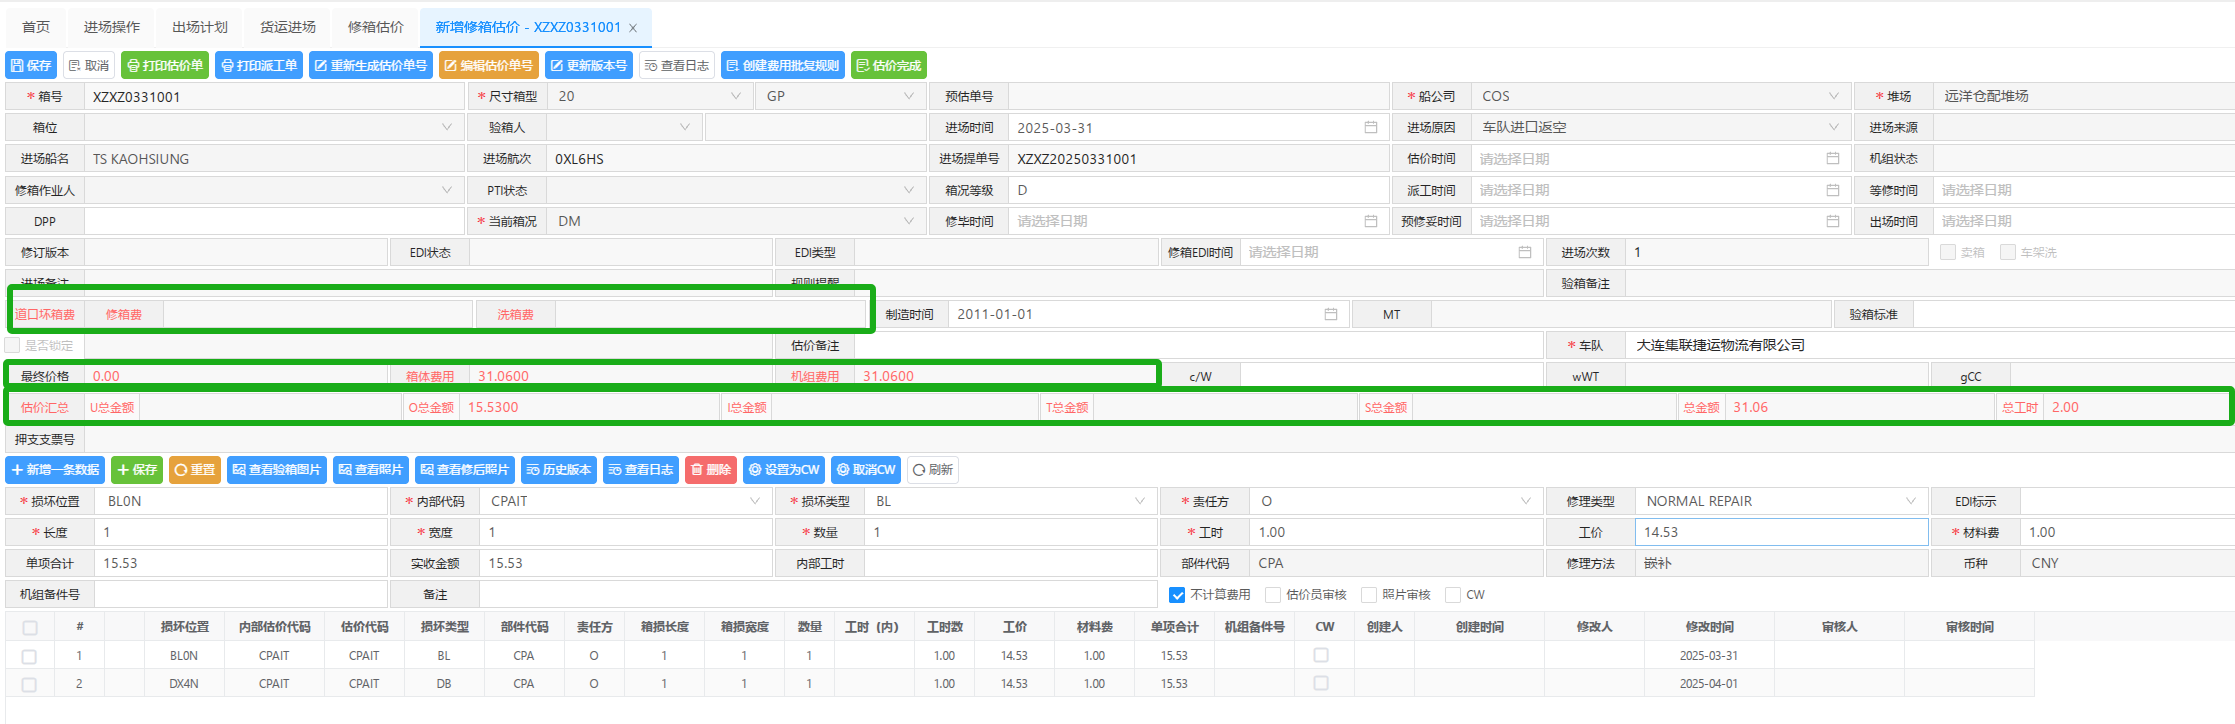Click the 编辑估价单号 orange button
Screen dimensions: 2235x724
(x=488, y=65)
